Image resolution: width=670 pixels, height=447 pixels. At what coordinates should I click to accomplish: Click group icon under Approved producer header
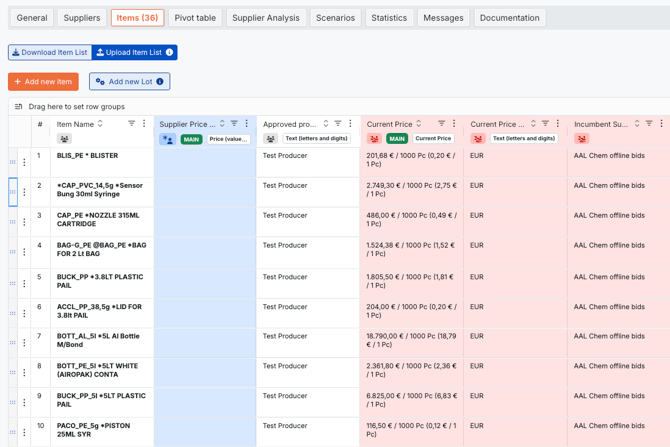tap(270, 138)
